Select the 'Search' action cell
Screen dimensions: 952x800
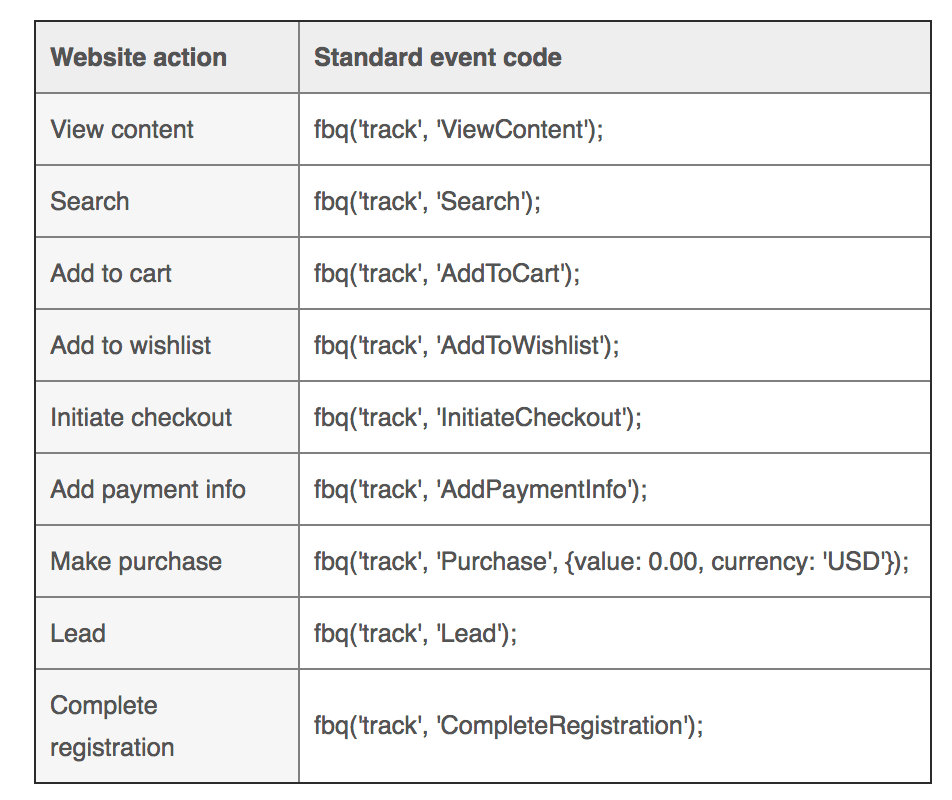click(90, 201)
